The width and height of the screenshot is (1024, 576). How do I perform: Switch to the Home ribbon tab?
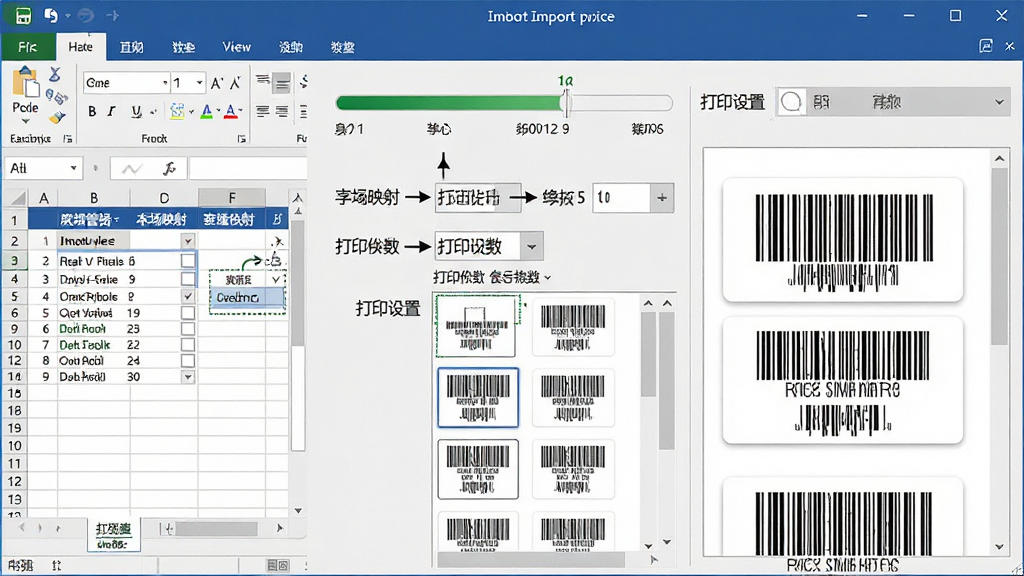click(x=80, y=47)
